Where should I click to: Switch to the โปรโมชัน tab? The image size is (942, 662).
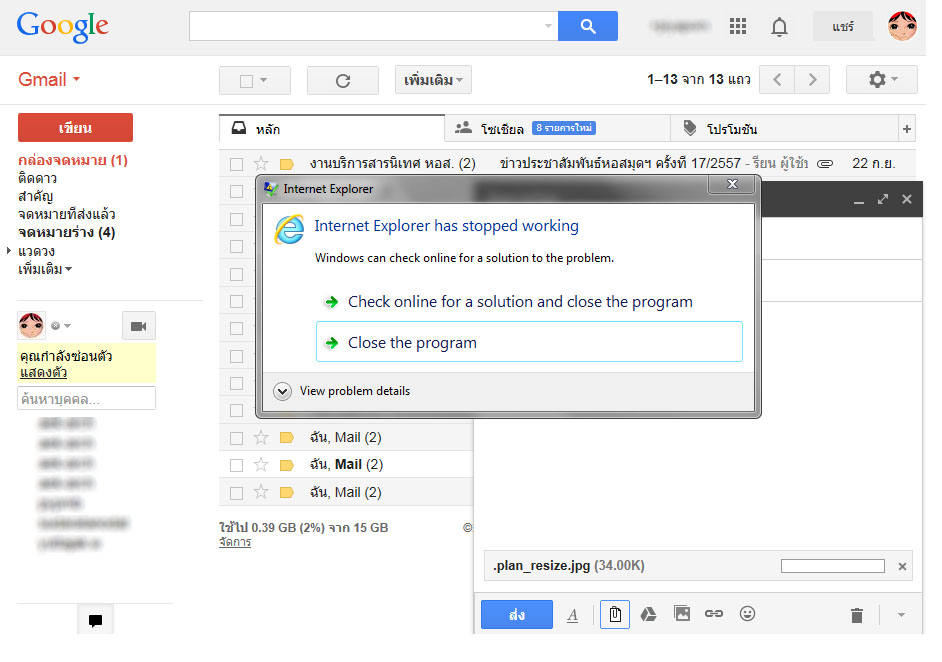tap(783, 129)
